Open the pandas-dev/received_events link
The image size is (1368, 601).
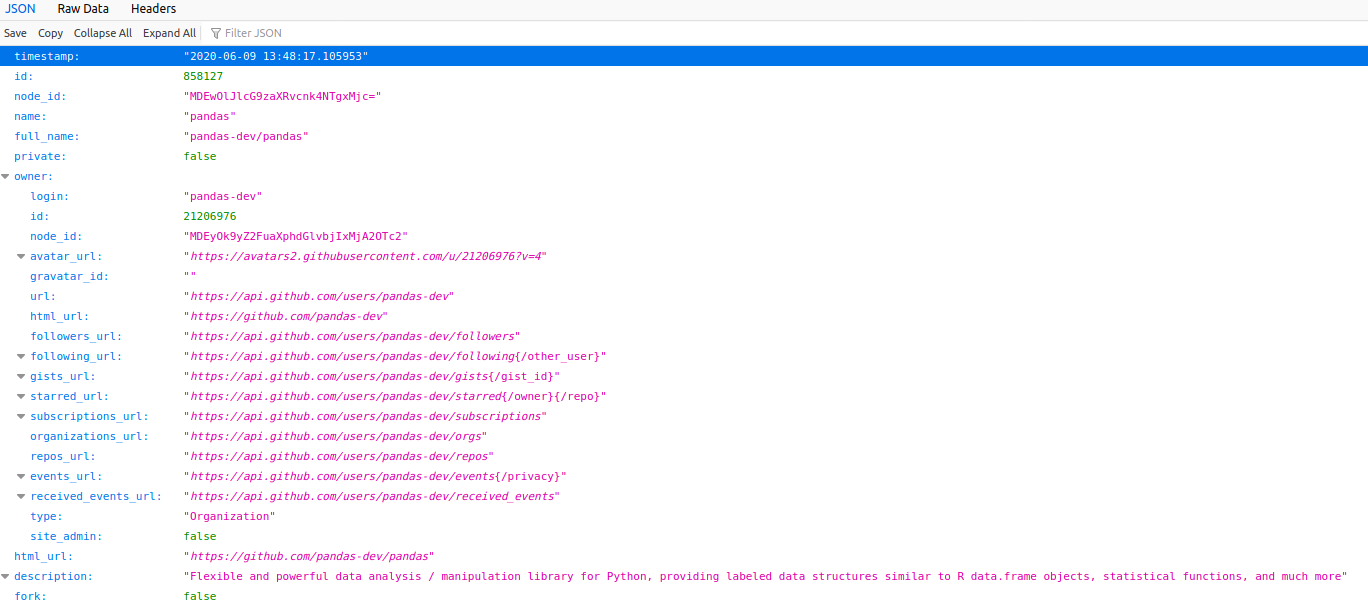point(372,496)
